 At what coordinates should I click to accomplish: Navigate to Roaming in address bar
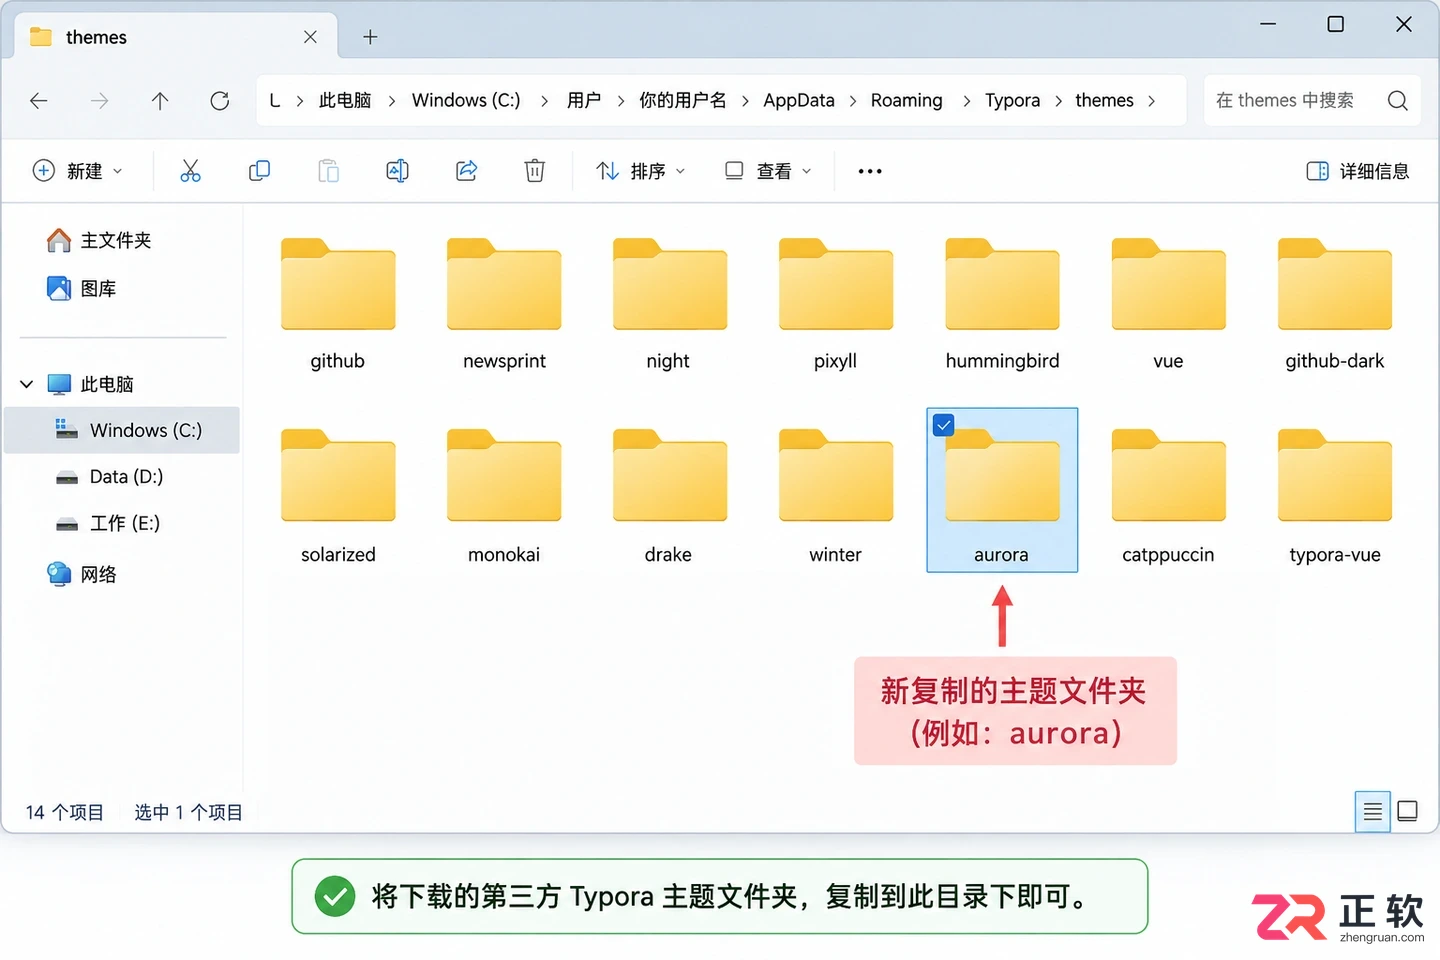(906, 100)
